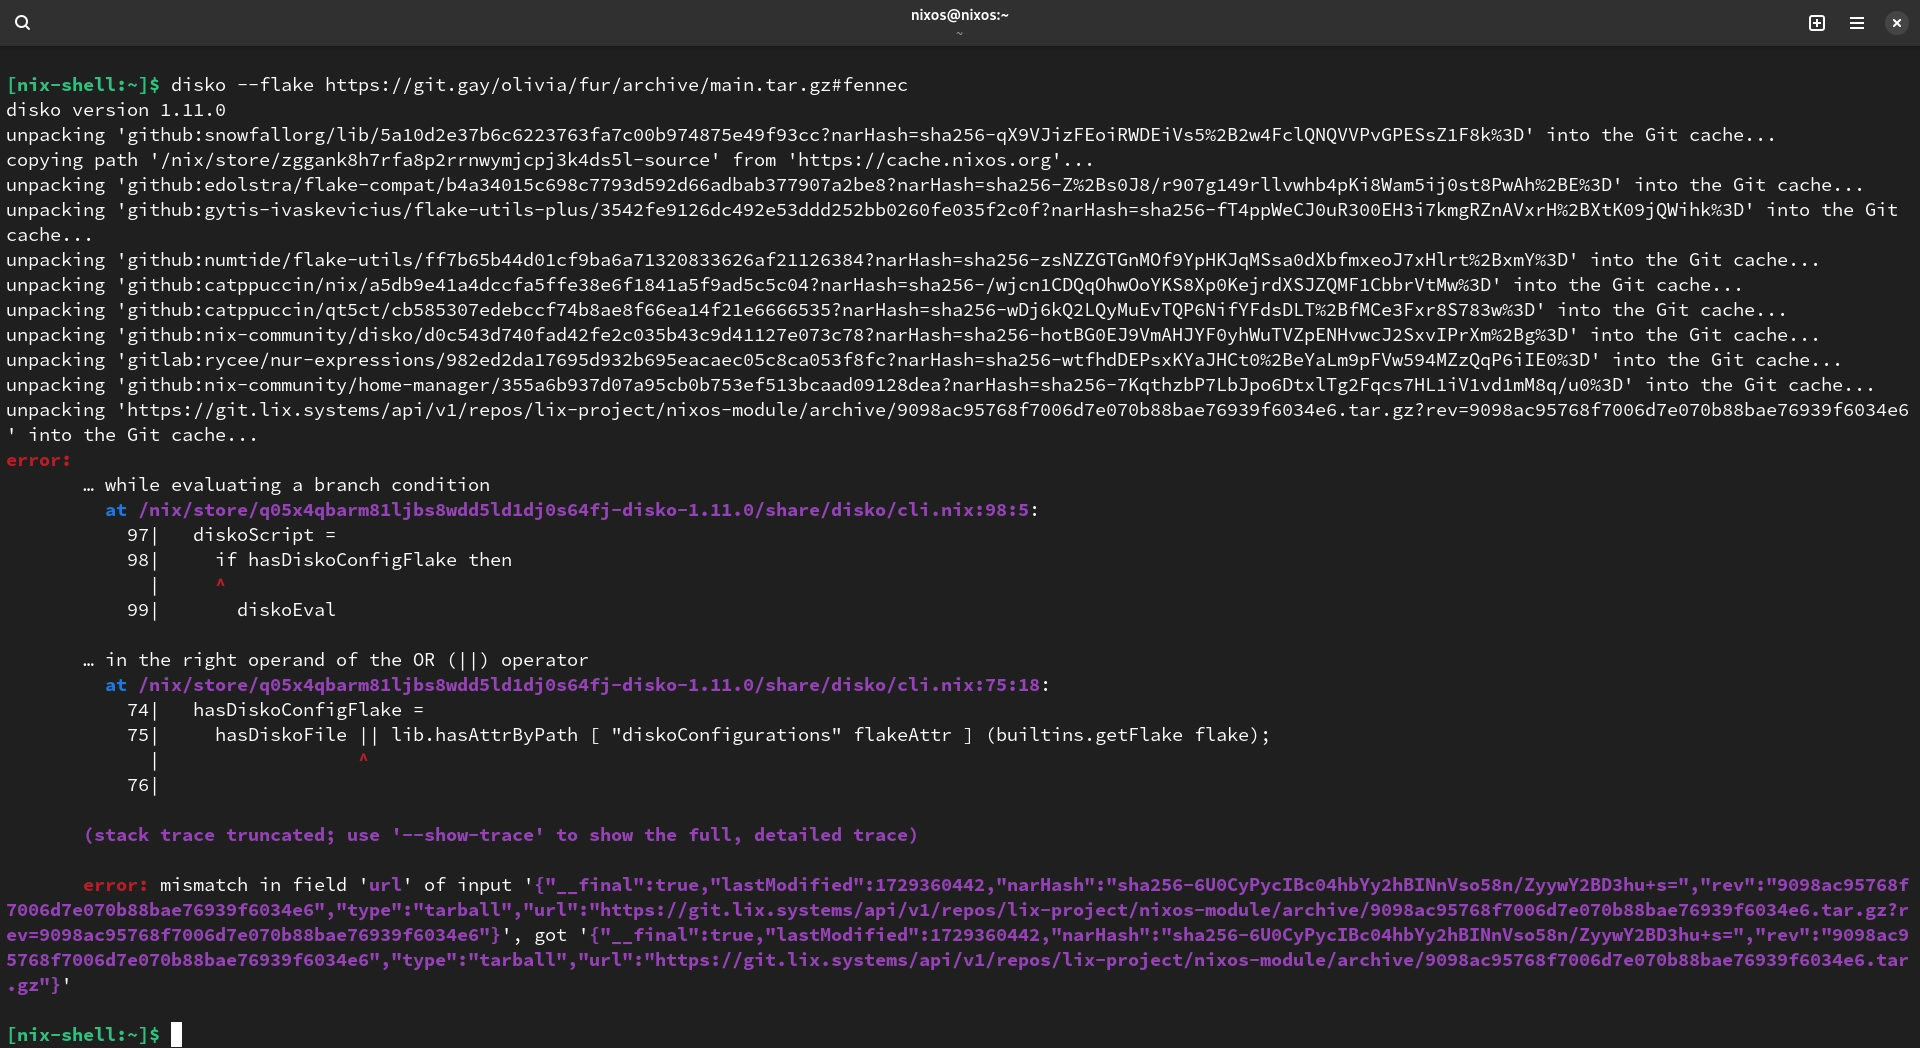Click the 'diskoEval' line 99 text
1920x1048 pixels.
pos(286,610)
